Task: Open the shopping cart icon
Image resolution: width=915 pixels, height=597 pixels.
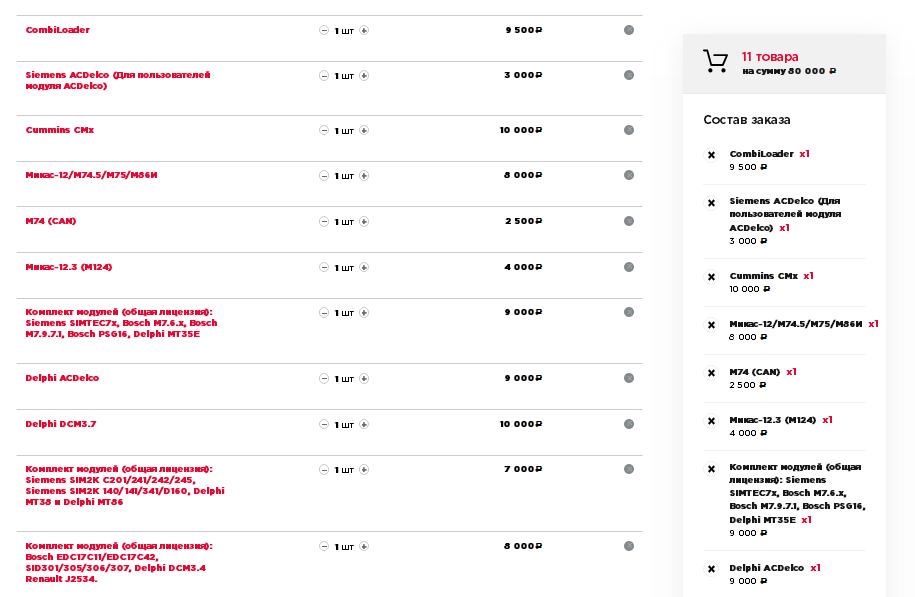Action: (715, 62)
